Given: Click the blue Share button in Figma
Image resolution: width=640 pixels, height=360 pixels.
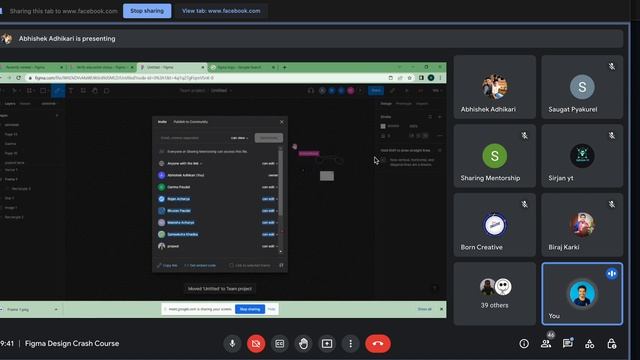Looking at the screenshot, I should (376, 91).
